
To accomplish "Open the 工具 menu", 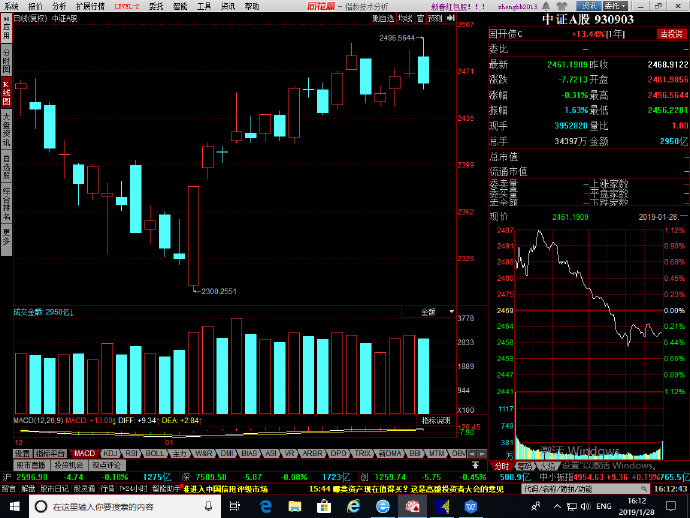I will (204, 6).
